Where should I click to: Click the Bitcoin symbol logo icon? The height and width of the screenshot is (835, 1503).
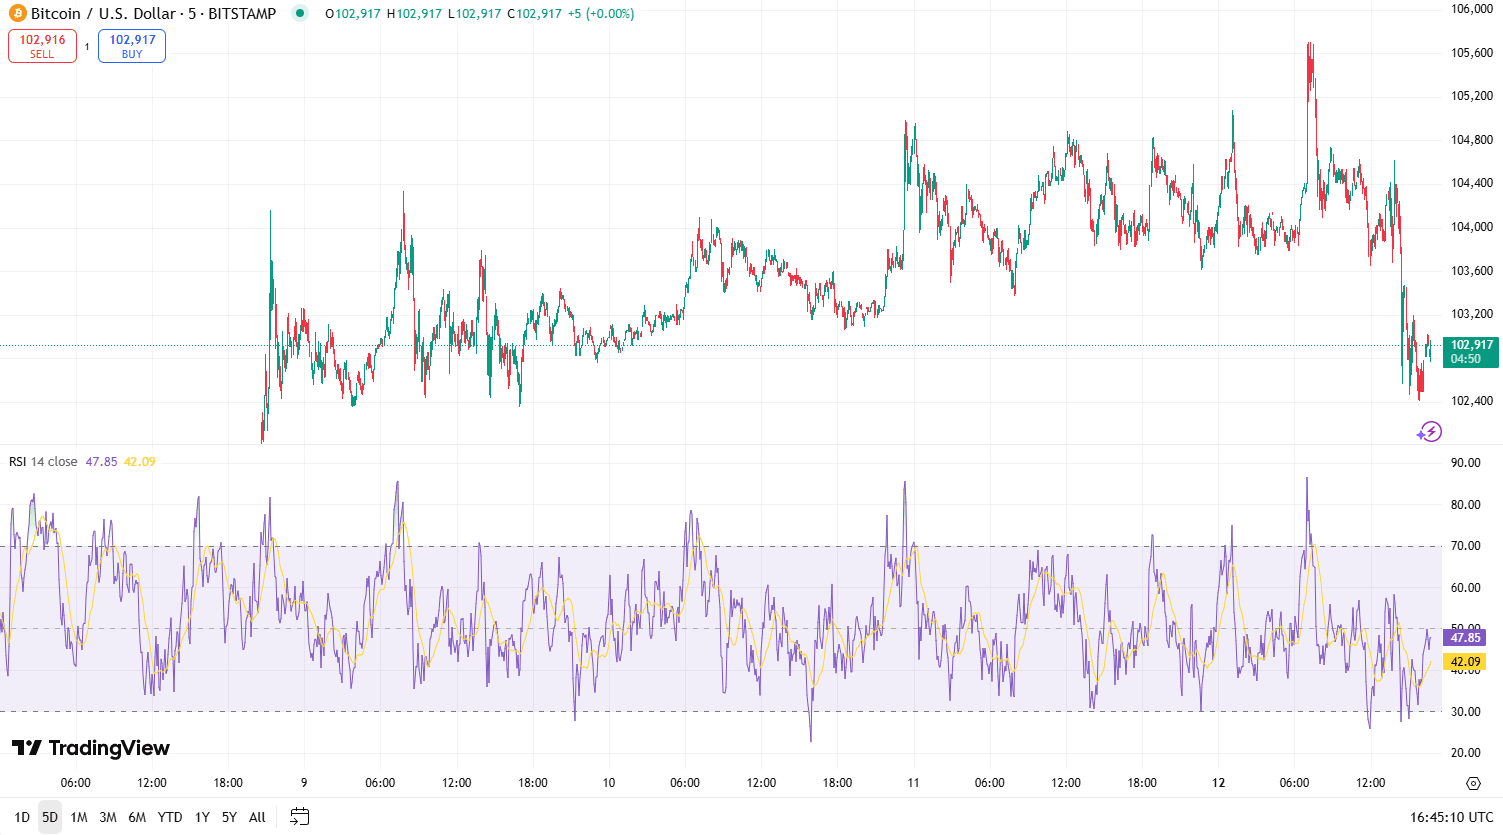[x=18, y=14]
